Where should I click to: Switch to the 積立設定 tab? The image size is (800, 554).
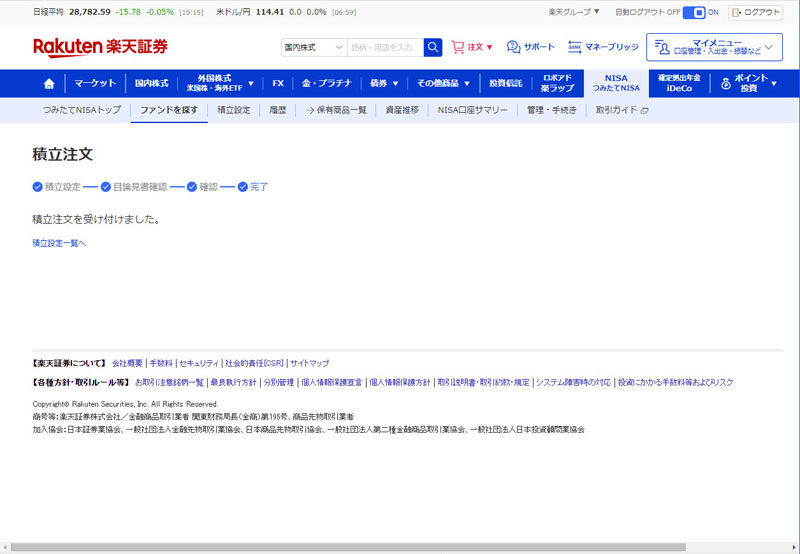(234, 110)
